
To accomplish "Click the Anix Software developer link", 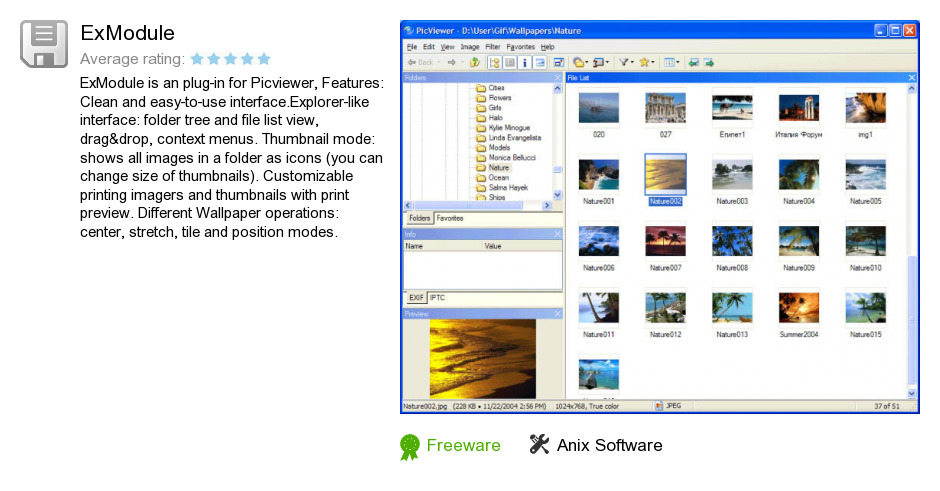I will click(596, 445).
